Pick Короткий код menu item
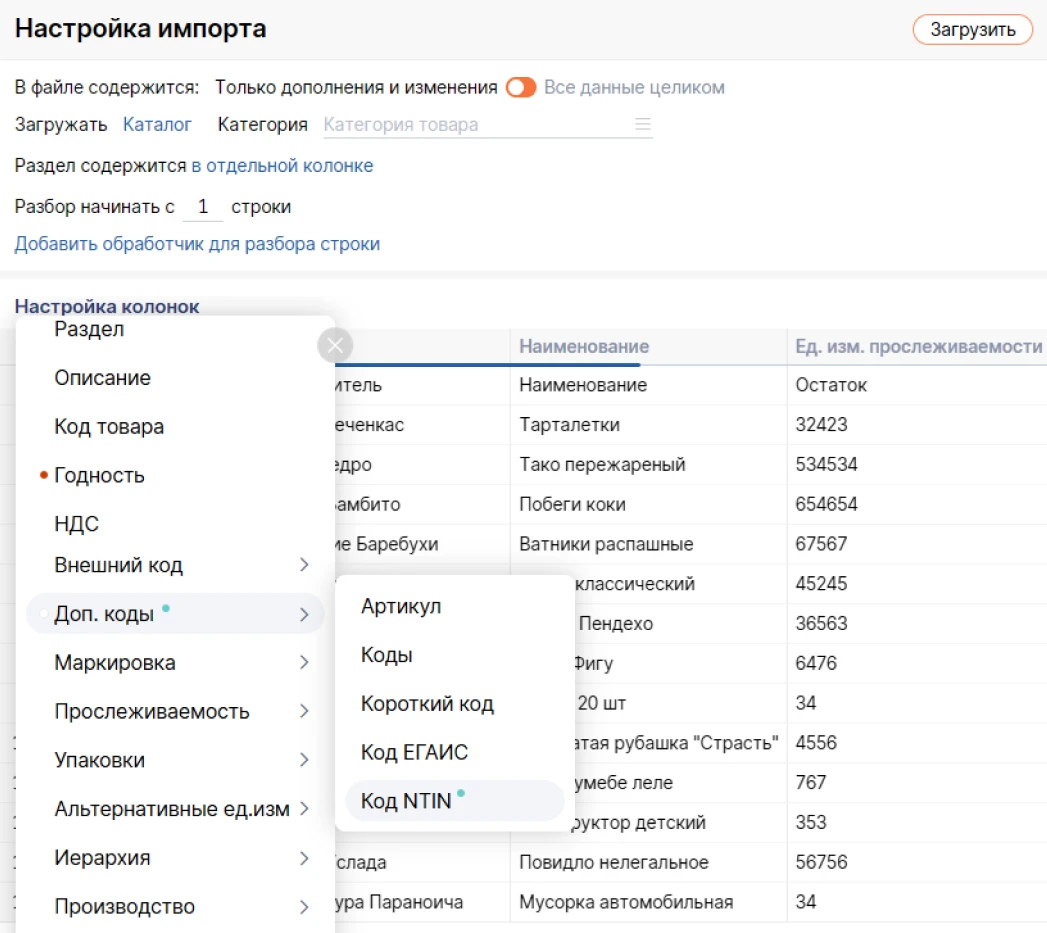The height and width of the screenshot is (933, 1047). [427, 704]
